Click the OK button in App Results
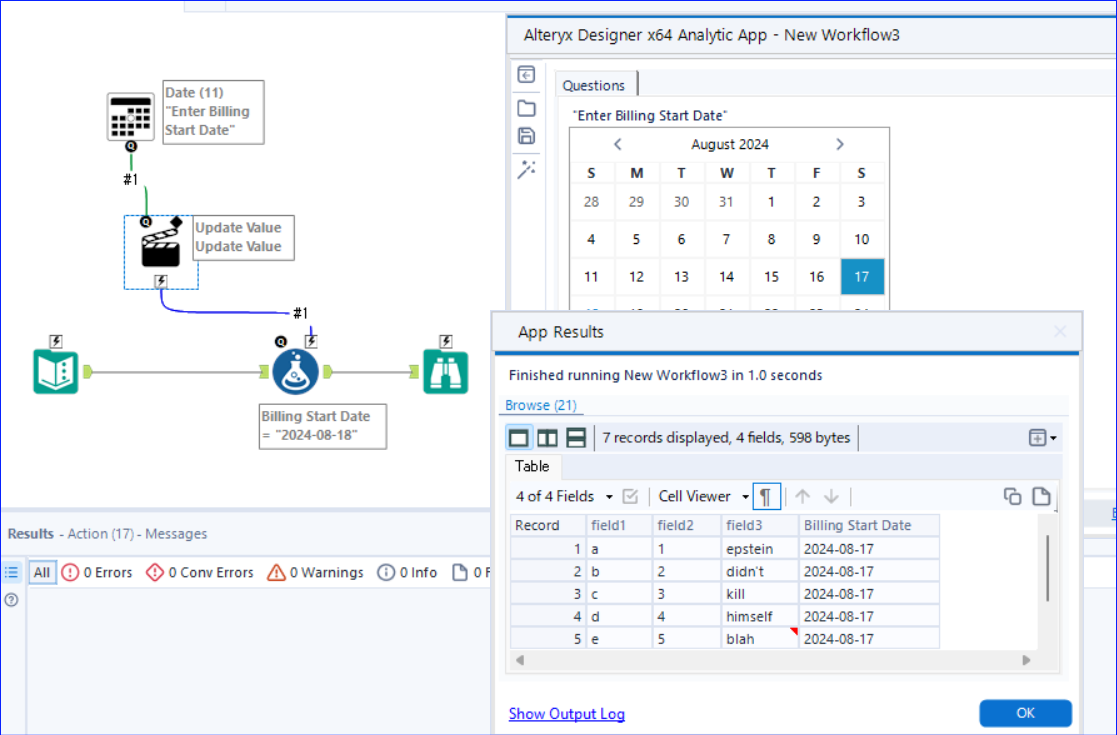The width and height of the screenshot is (1117, 735). tap(1025, 713)
